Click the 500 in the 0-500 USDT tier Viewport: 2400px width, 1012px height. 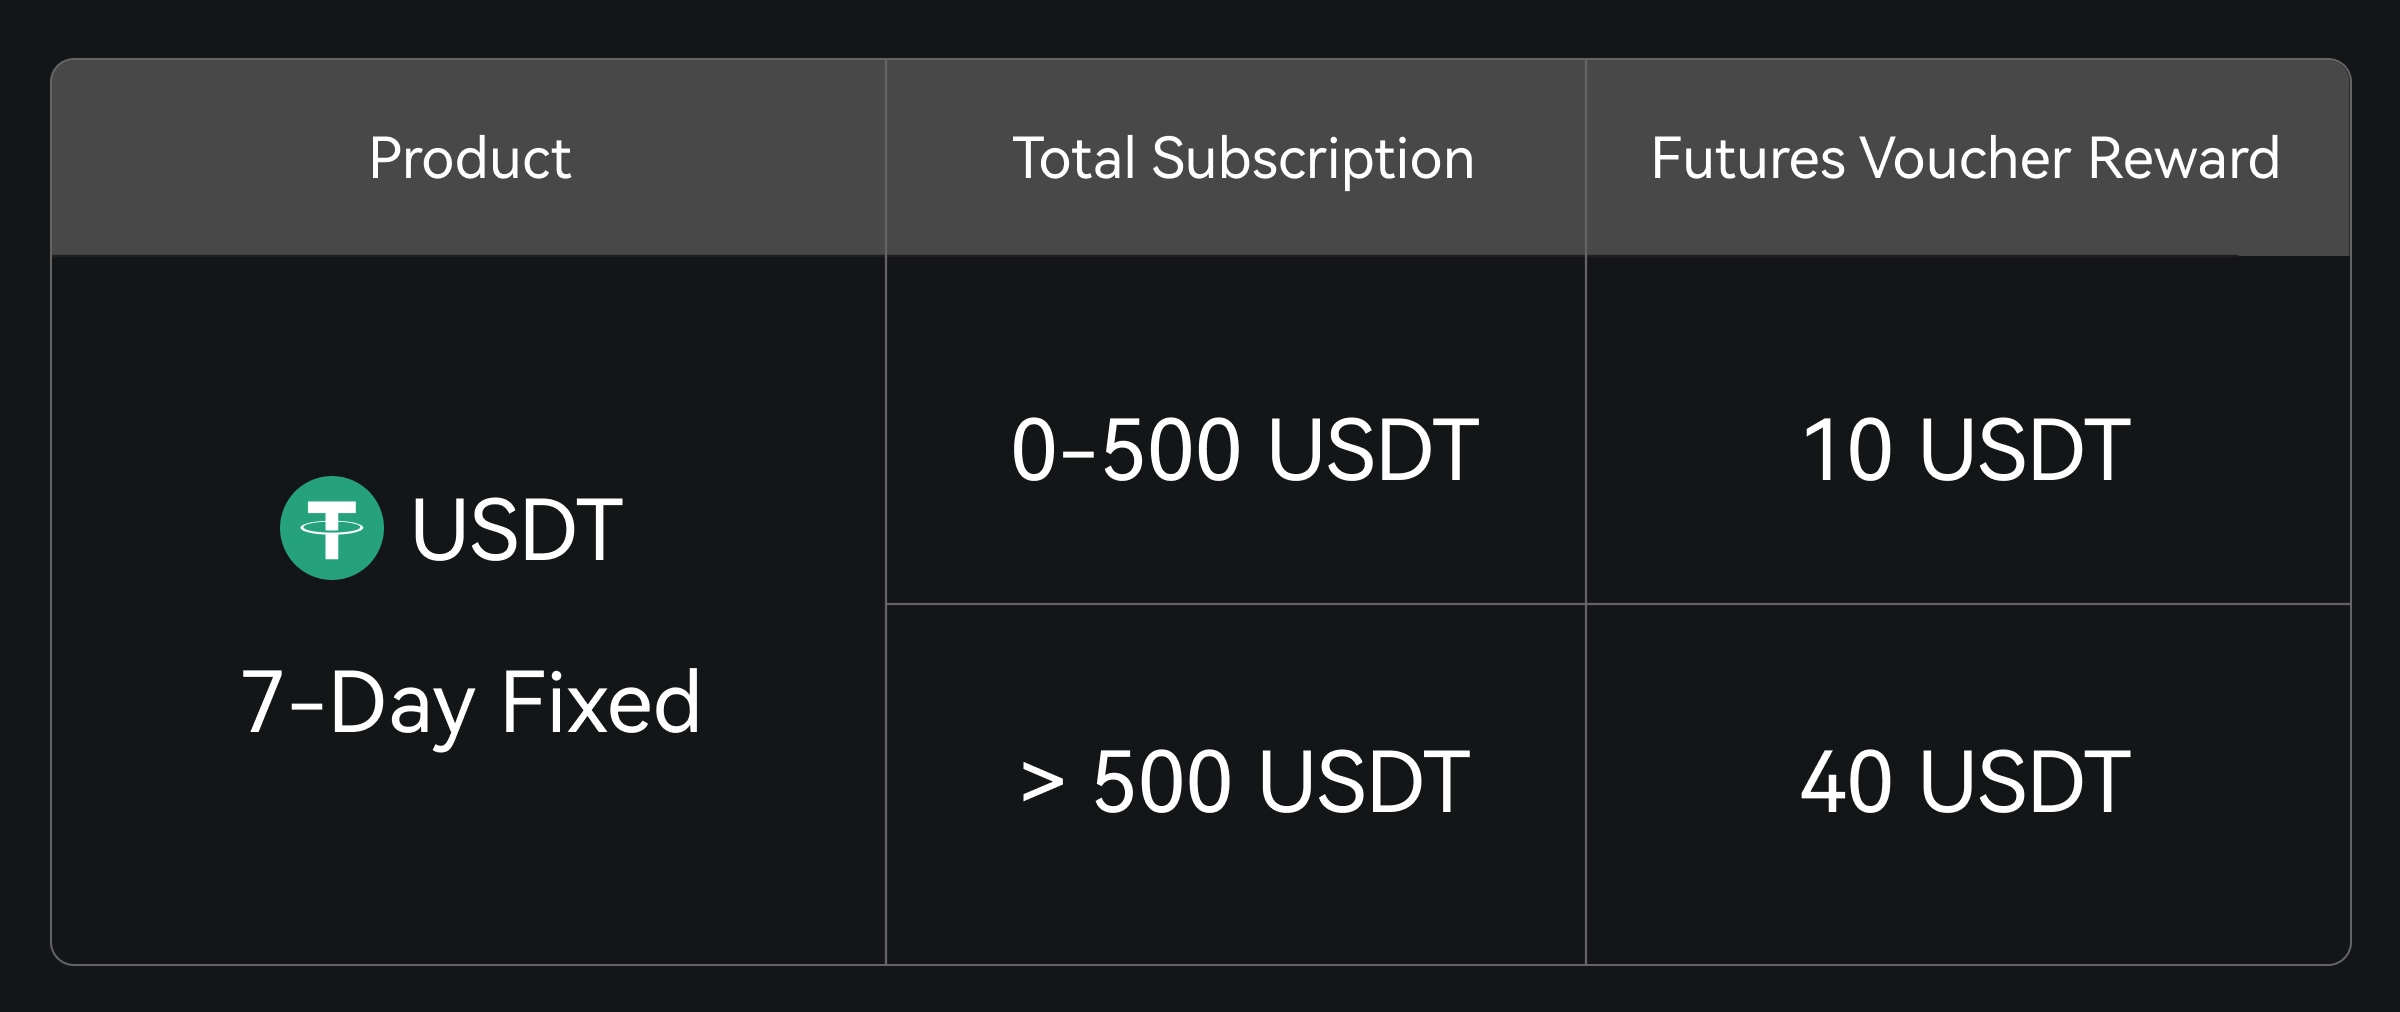click(x=1171, y=450)
